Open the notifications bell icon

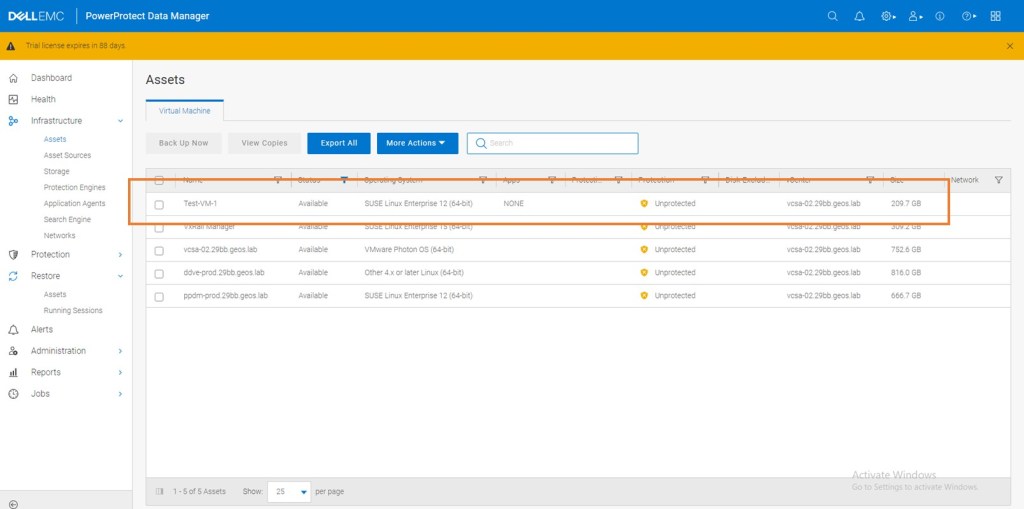pyautogui.click(x=859, y=16)
